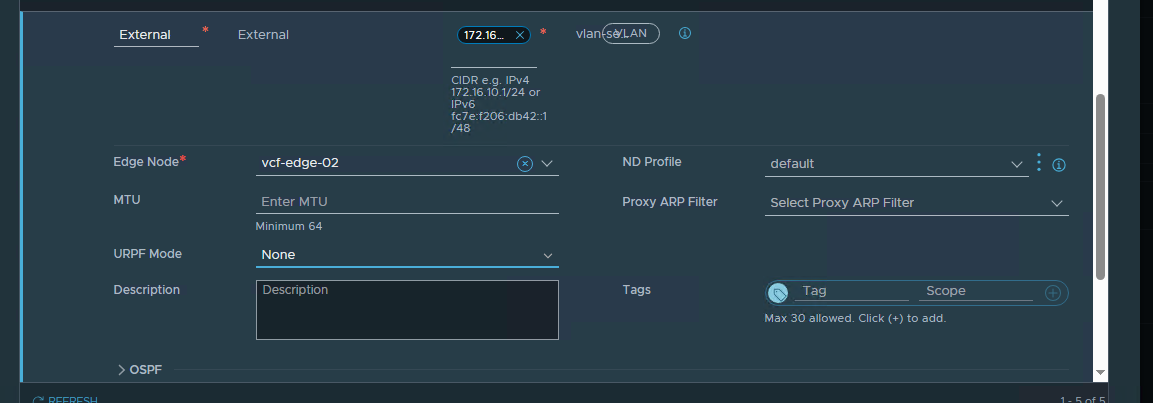This screenshot has height=403, width=1153.
Task: Expand the OSPF section
Action: coord(122,370)
